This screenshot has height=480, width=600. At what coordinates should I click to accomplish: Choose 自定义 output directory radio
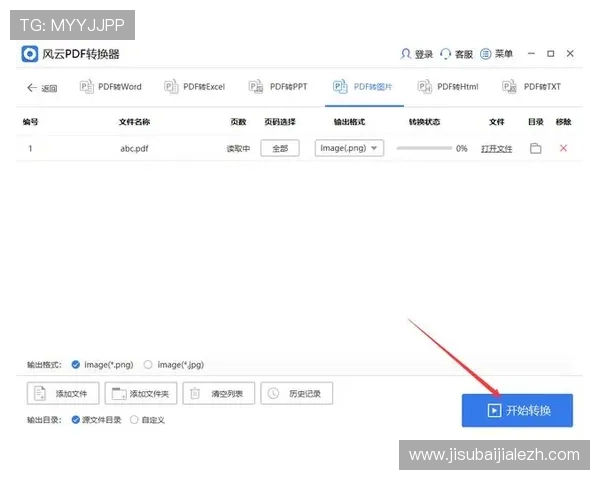134,420
